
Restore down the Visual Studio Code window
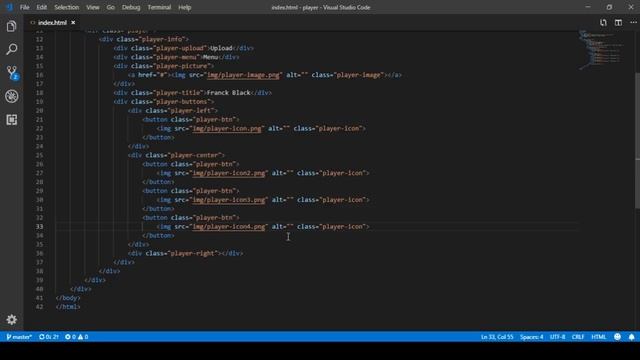(609, 7)
